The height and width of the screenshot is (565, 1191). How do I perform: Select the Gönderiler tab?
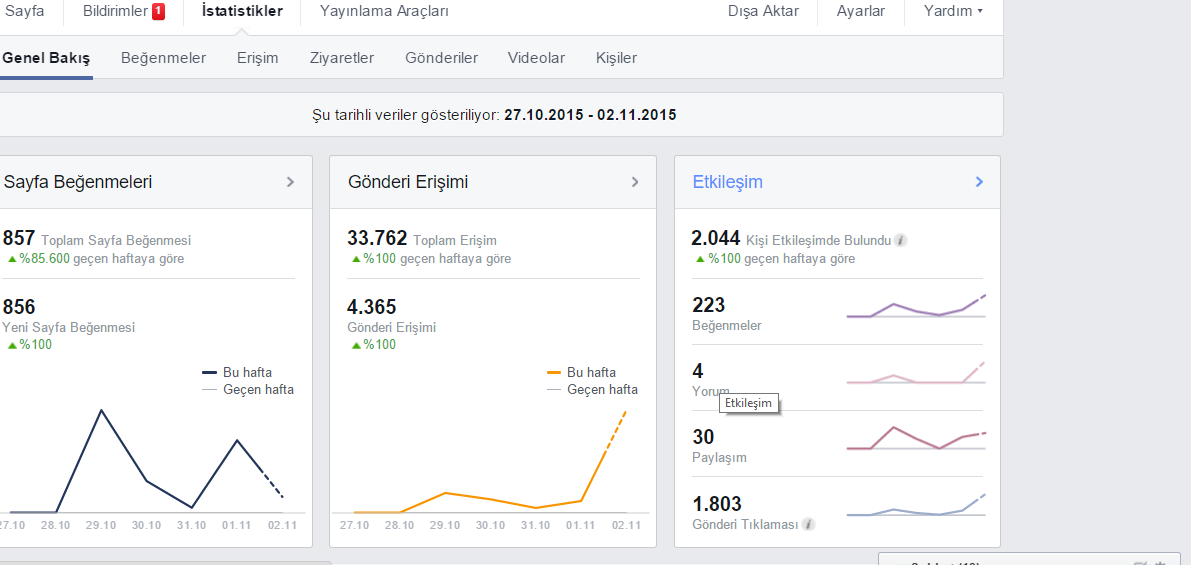(x=441, y=58)
